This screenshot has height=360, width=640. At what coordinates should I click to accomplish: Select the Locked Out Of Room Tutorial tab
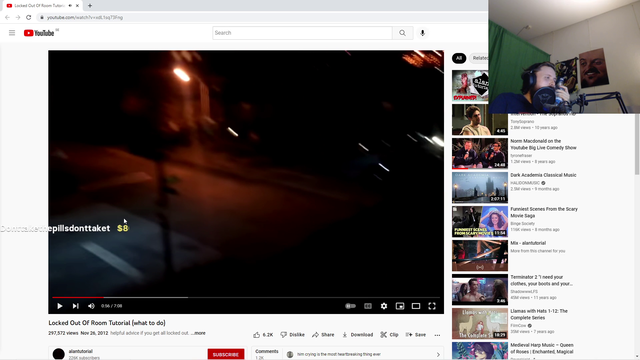coord(39,6)
